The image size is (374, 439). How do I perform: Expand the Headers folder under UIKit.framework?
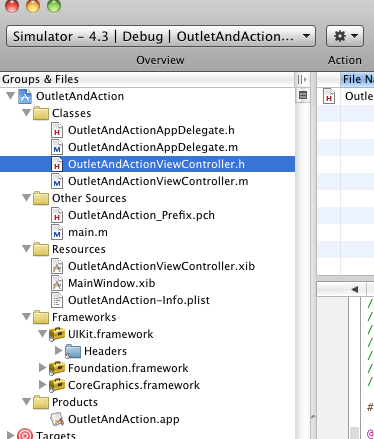pos(59,350)
